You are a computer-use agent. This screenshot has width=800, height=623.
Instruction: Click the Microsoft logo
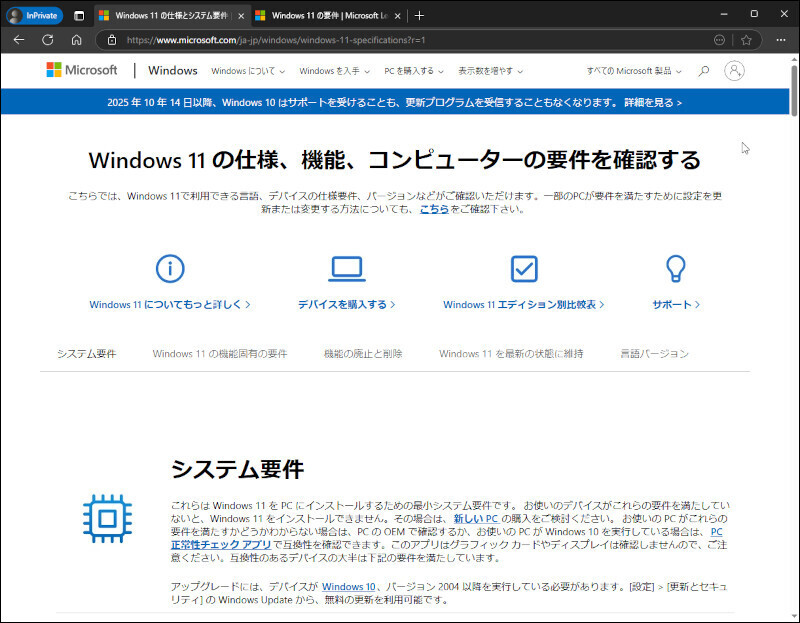(82, 70)
